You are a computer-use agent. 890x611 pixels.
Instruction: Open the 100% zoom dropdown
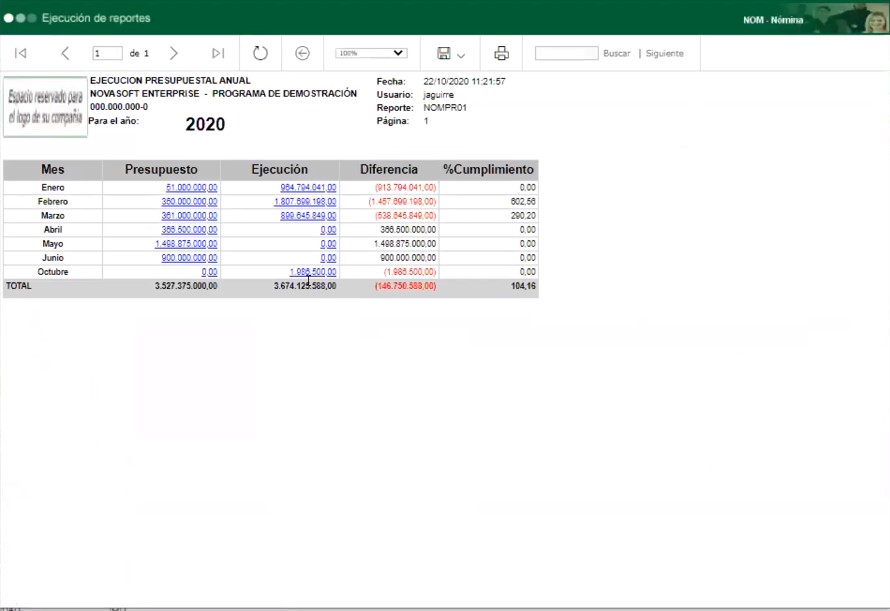[x=371, y=53]
